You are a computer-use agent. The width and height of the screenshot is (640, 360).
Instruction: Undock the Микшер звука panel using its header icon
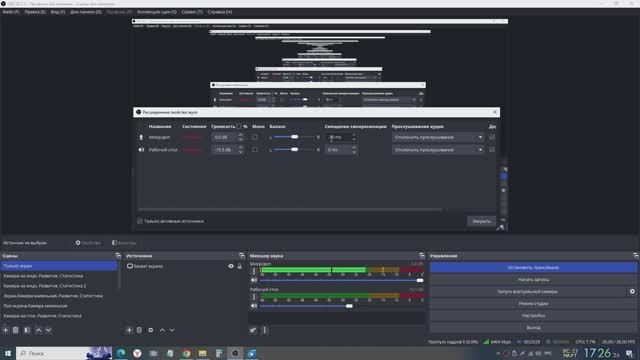click(422, 256)
